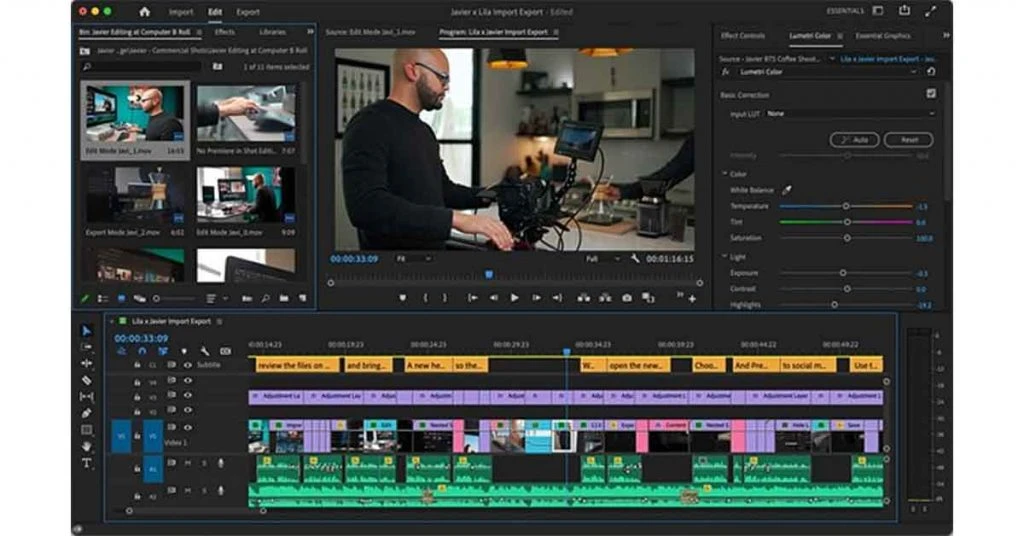This screenshot has height=536, width=1024.
Task: Click the project panel search field
Action: tap(143, 67)
